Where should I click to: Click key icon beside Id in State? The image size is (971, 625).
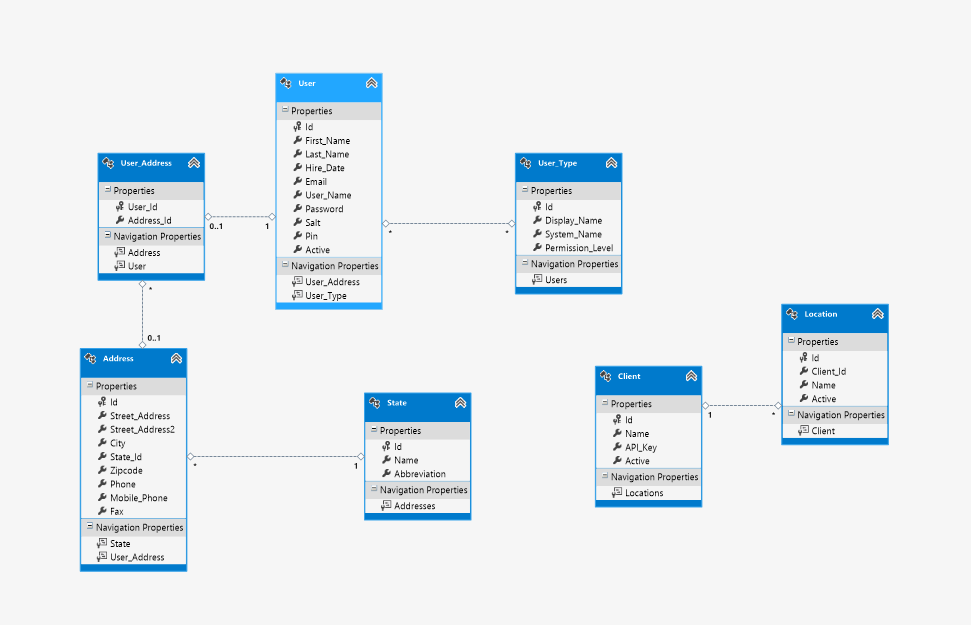[386, 446]
